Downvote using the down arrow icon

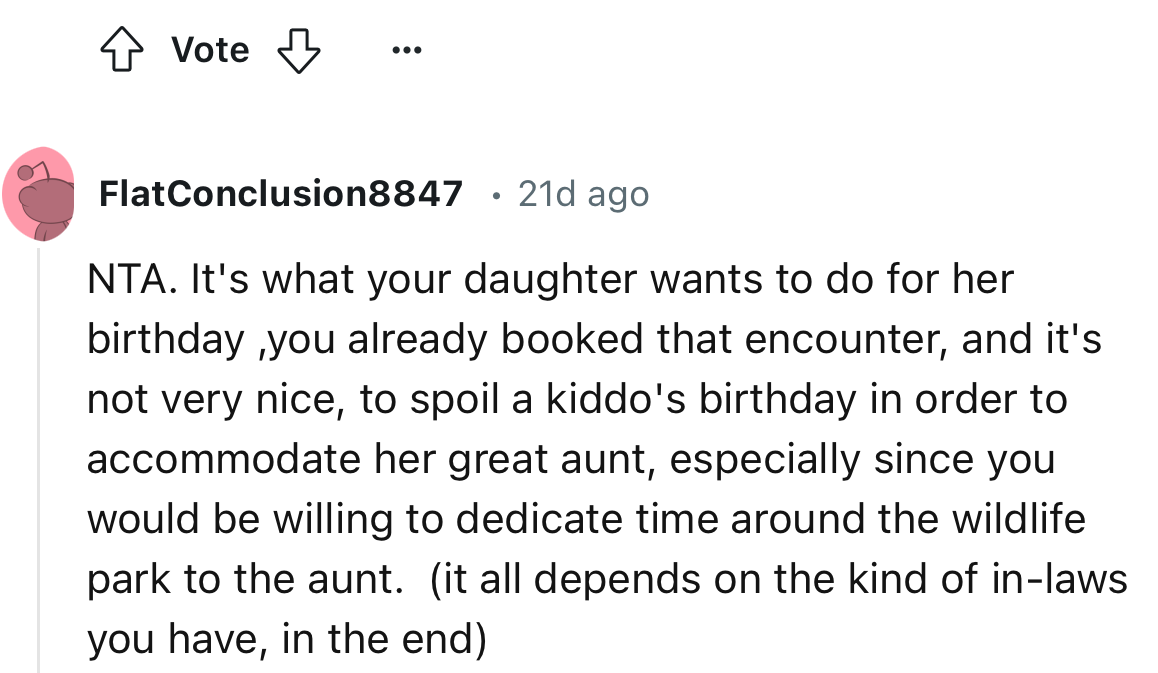(298, 49)
